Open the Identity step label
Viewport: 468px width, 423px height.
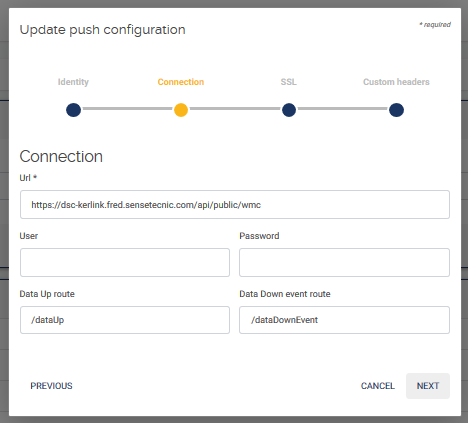(73, 82)
